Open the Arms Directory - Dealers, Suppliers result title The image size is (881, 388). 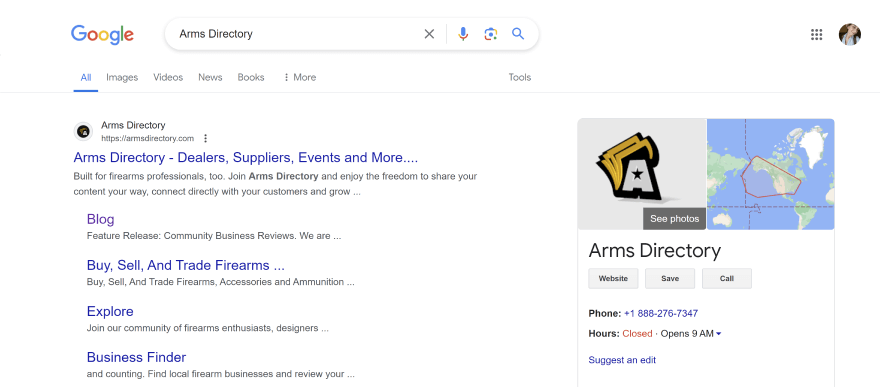(x=246, y=157)
